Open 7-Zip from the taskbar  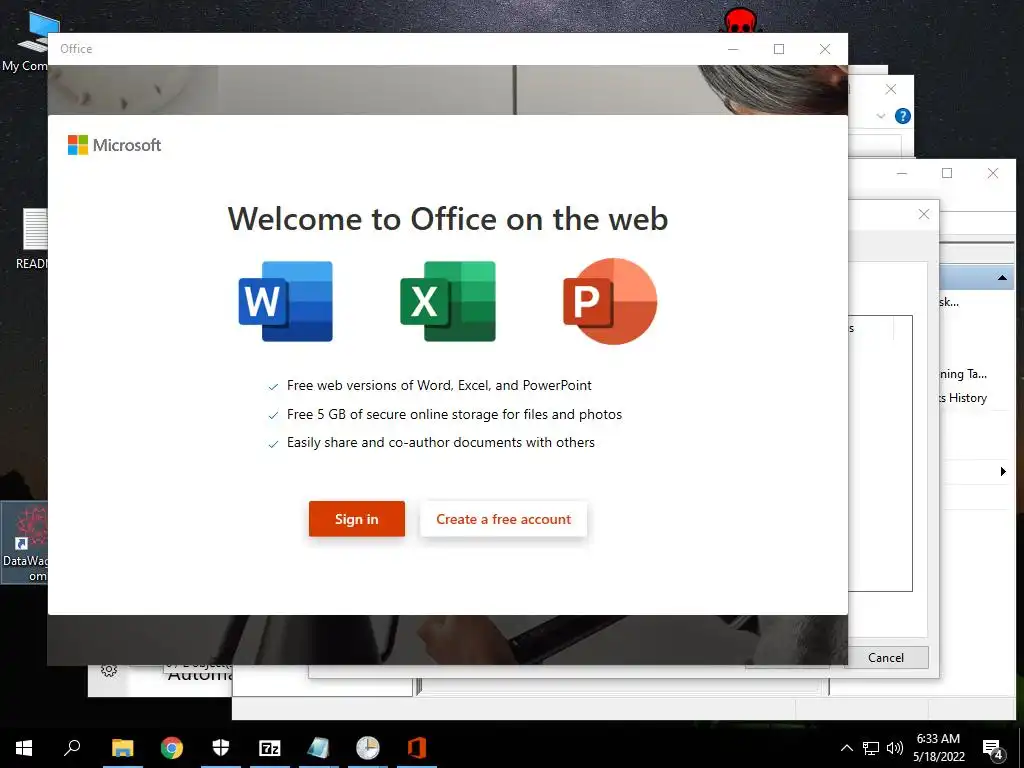[270, 748]
